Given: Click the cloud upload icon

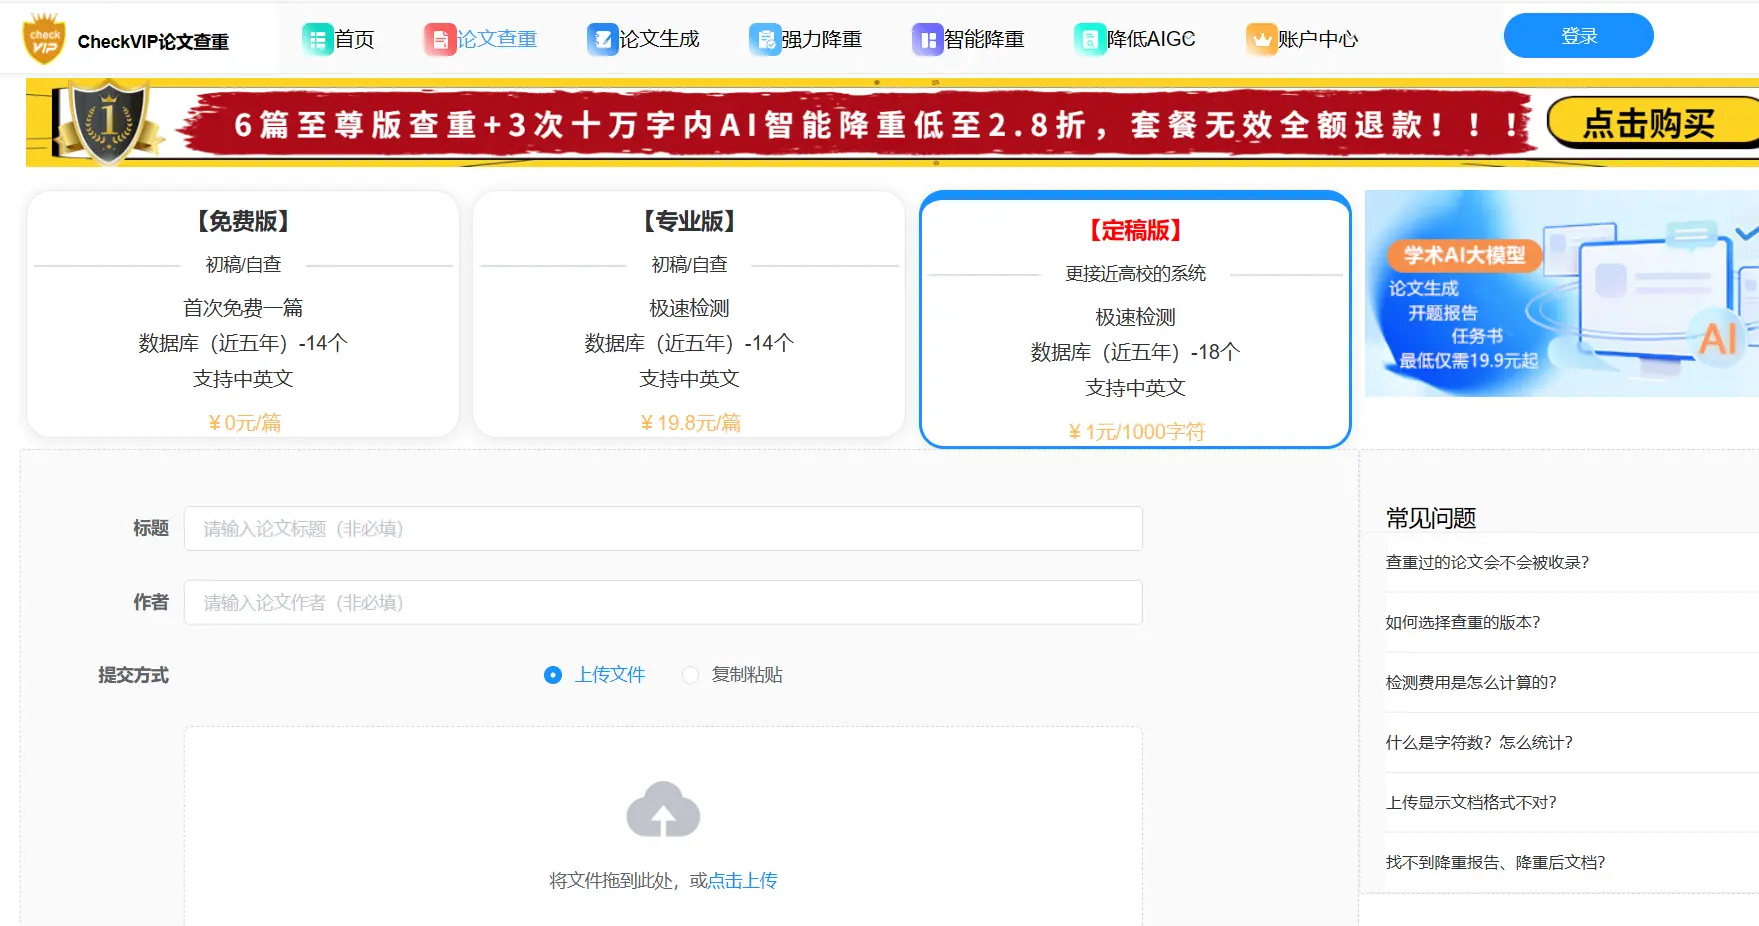Looking at the screenshot, I should pyautogui.click(x=663, y=810).
